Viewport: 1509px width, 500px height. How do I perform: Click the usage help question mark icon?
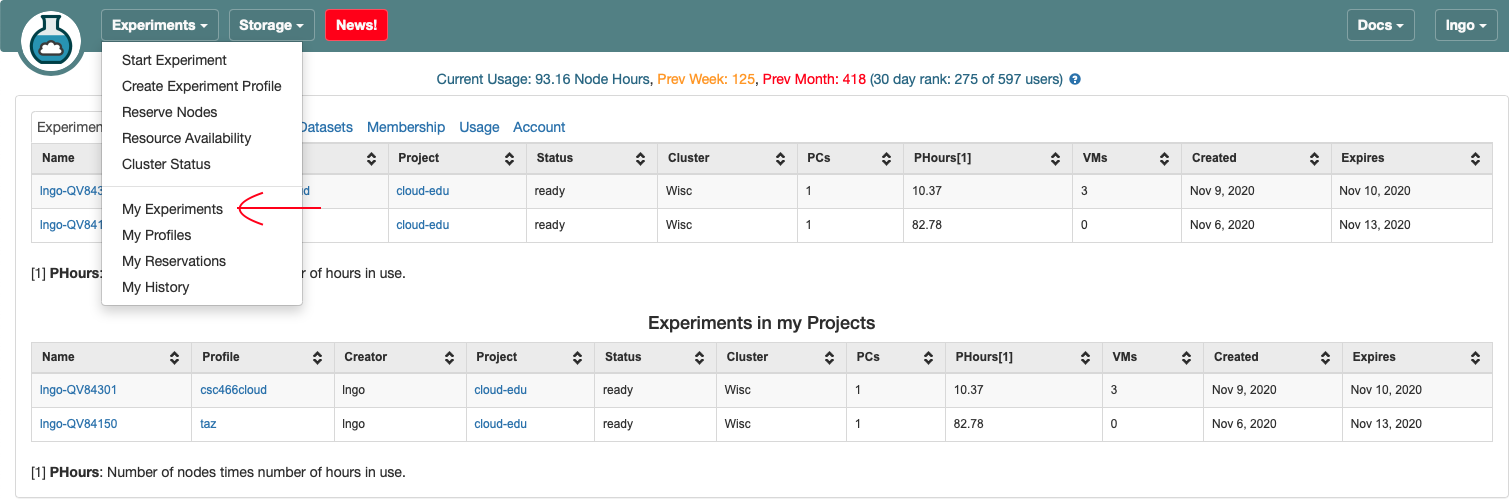tap(1075, 79)
